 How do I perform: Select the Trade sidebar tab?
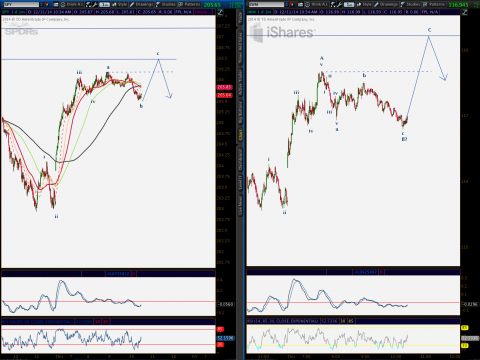coord(240,18)
